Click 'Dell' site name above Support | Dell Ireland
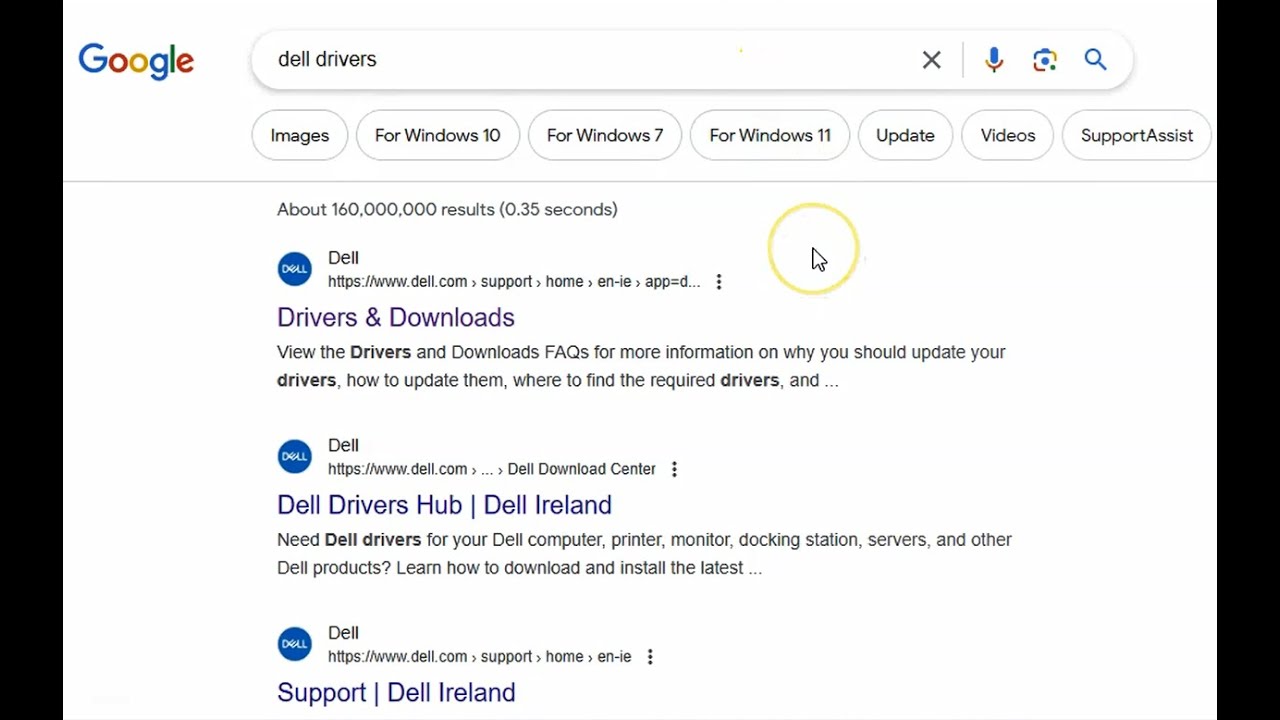 click(x=343, y=633)
